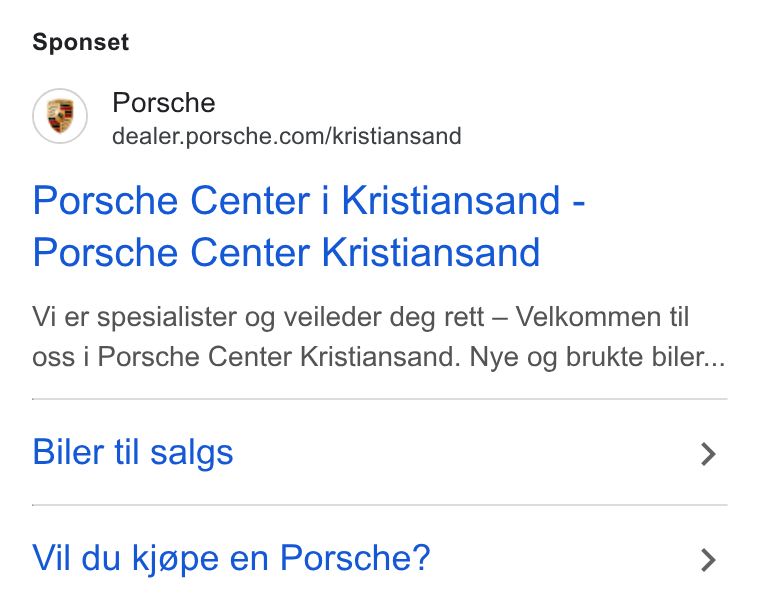The image size is (760, 610).
Task: Open the Vil du kjøpe en Porsche? sitelink
Action: click(x=231, y=559)
